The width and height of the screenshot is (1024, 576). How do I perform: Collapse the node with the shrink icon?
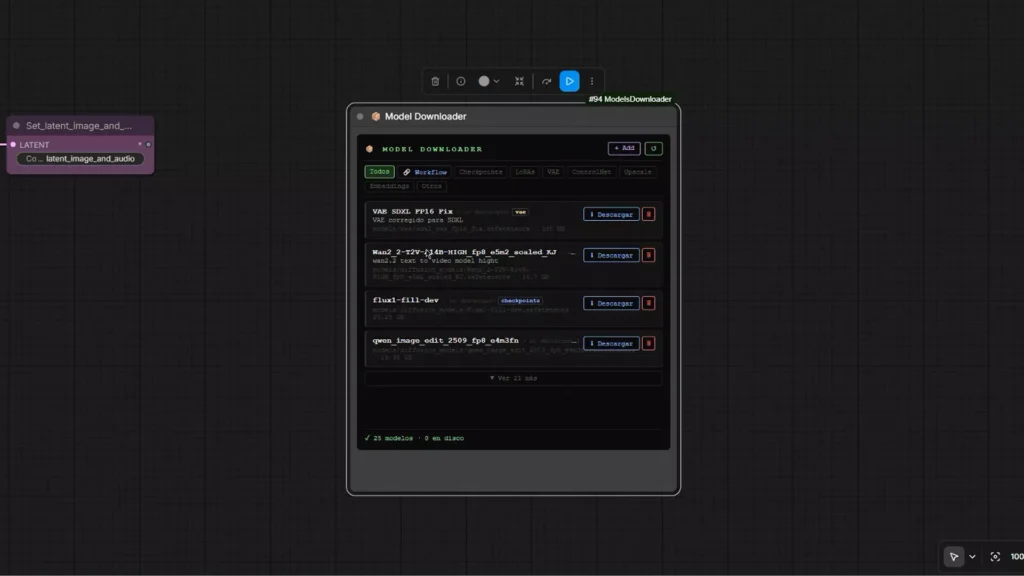point(519,82)
